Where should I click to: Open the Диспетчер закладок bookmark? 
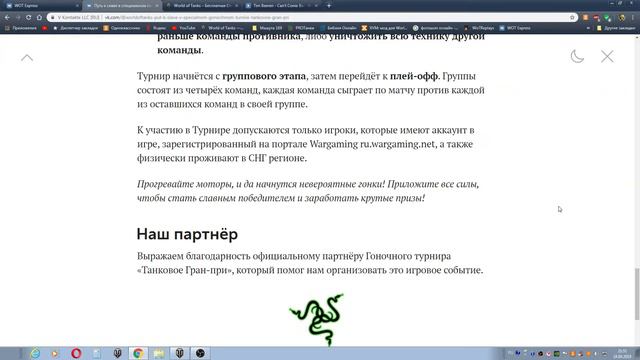point(76,28)
